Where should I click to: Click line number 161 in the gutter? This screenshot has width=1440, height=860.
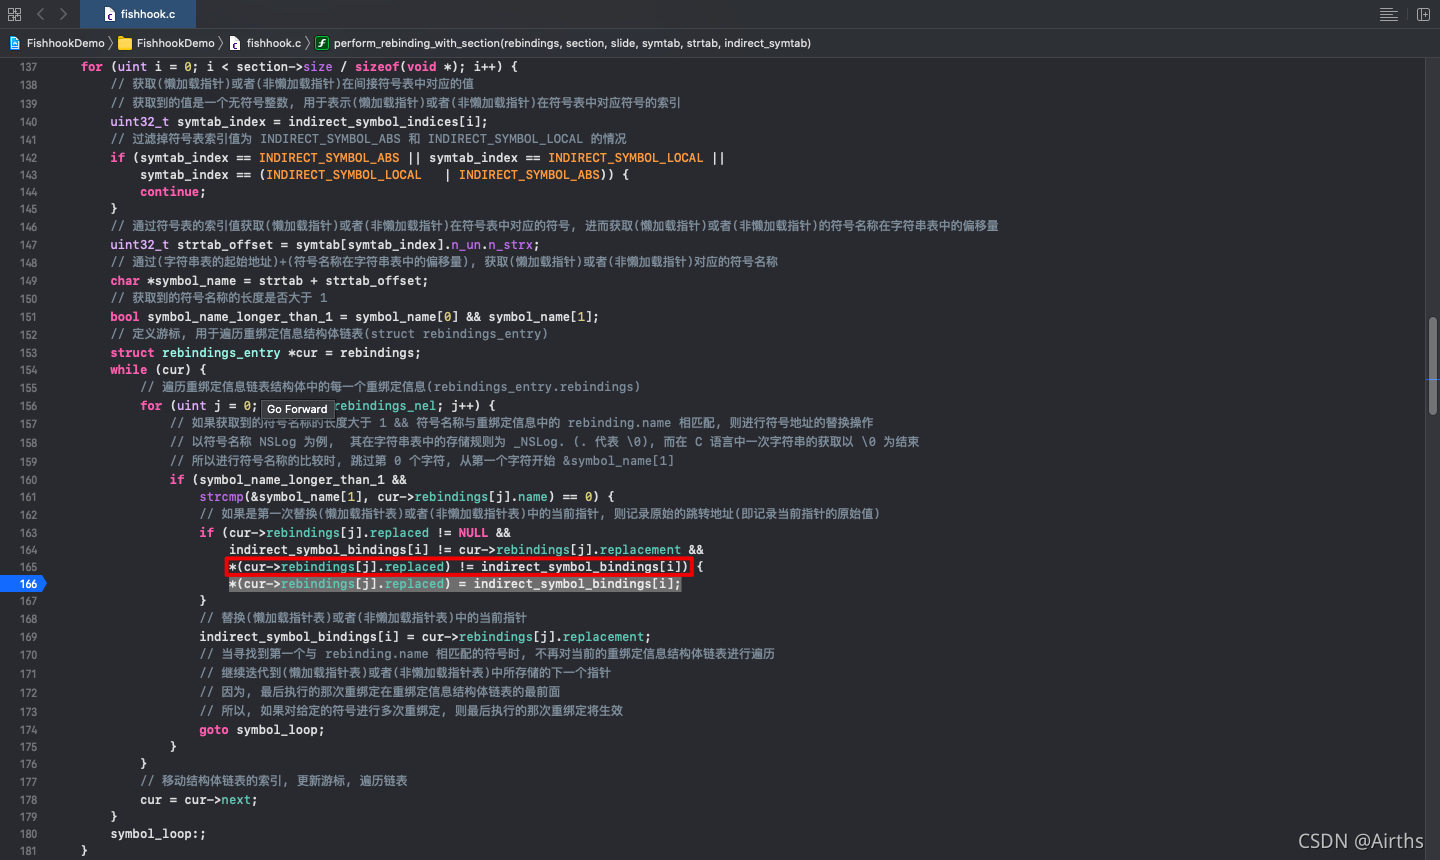(x=28, y=497)
